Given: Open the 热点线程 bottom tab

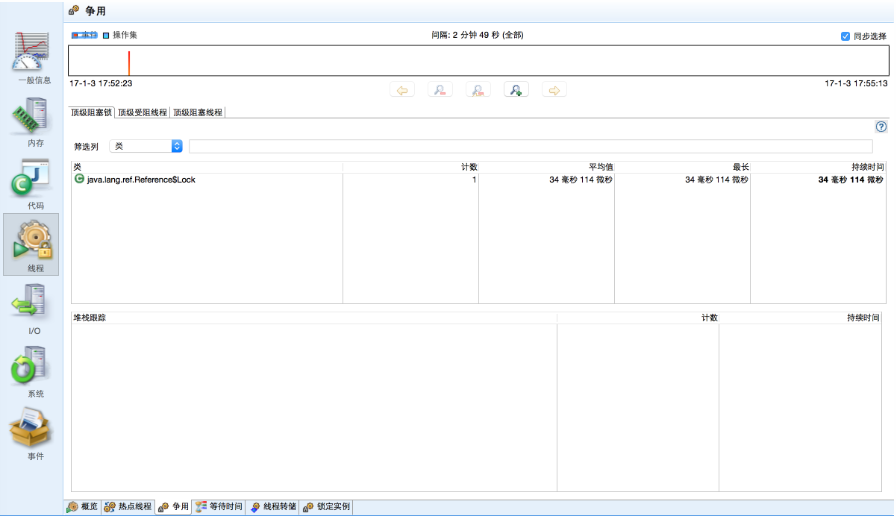Looking at the screenshot, I should pos(128,507).
